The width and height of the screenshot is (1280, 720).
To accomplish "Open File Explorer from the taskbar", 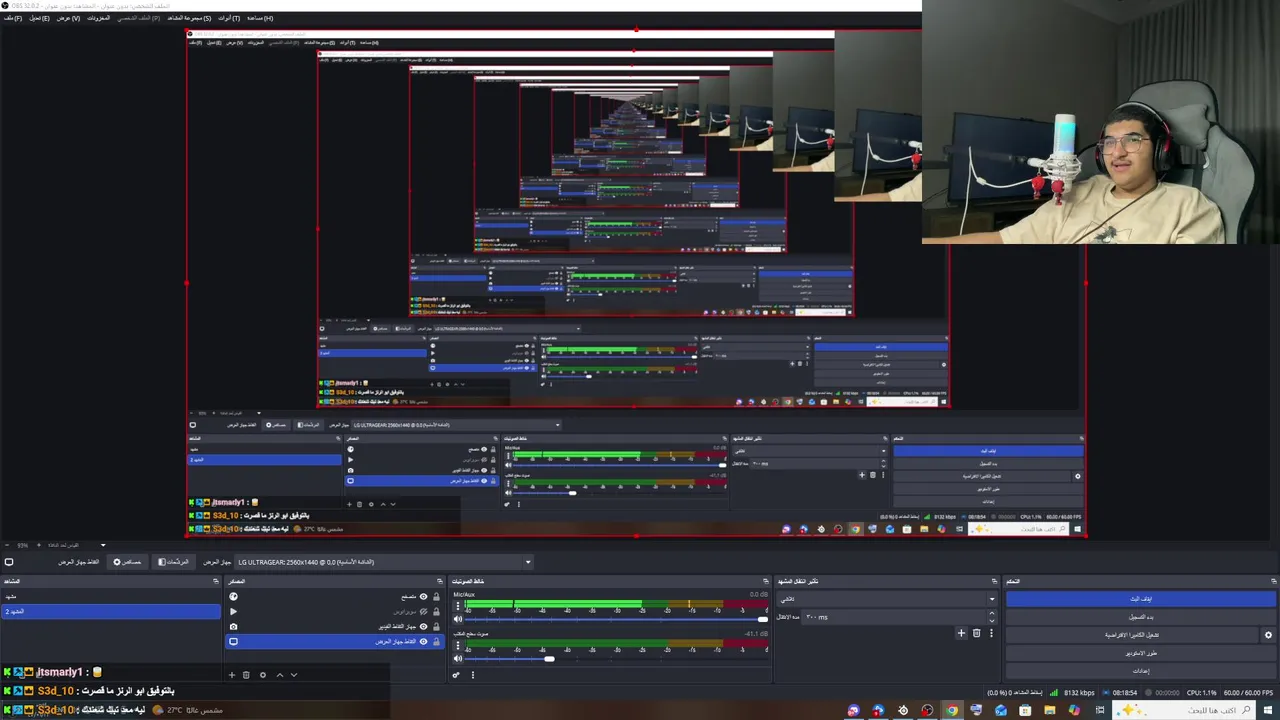I will [x=1050, y=710].
